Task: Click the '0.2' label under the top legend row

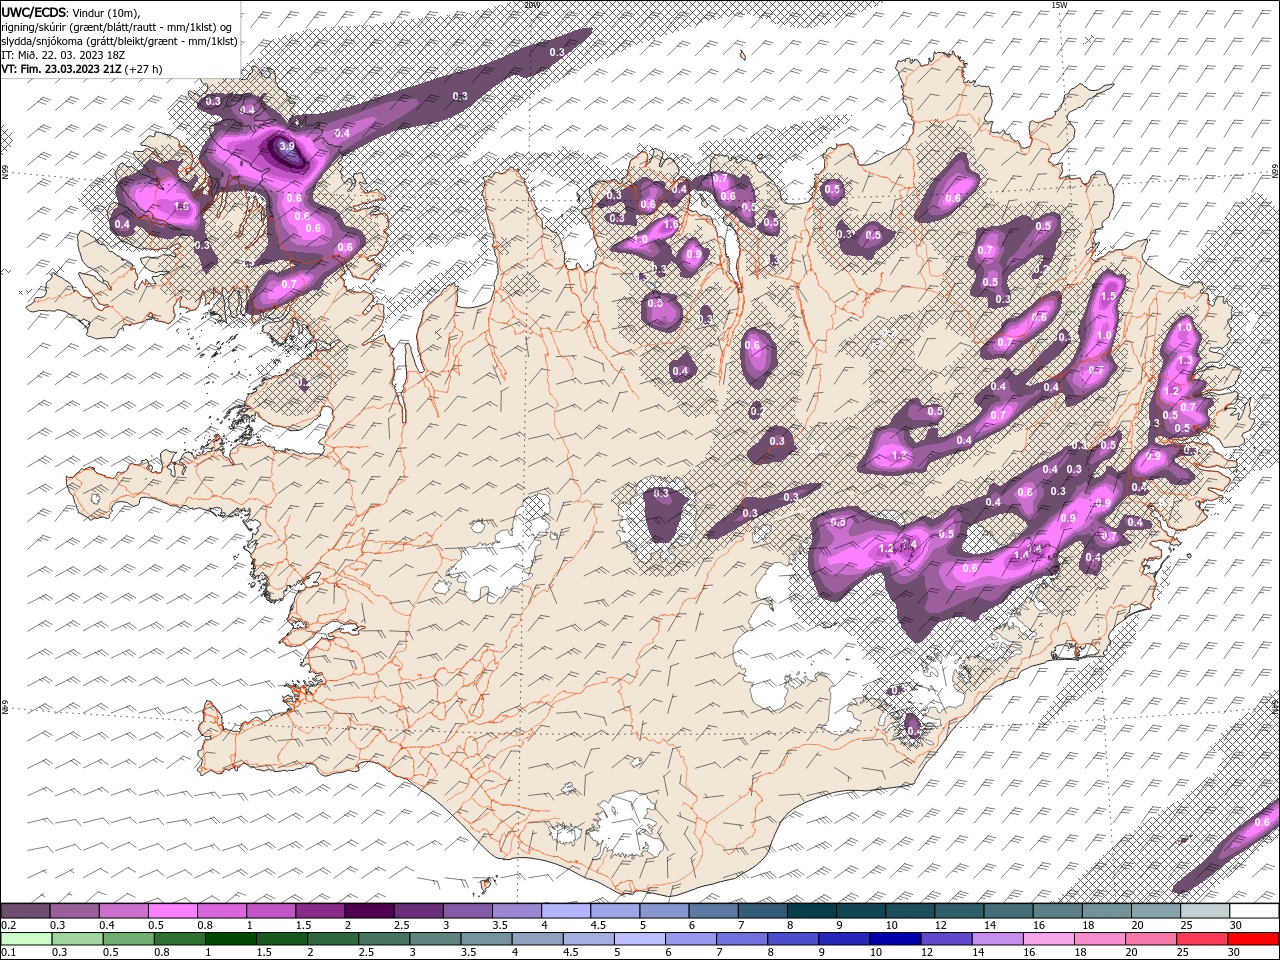Action: coord(8,925)
